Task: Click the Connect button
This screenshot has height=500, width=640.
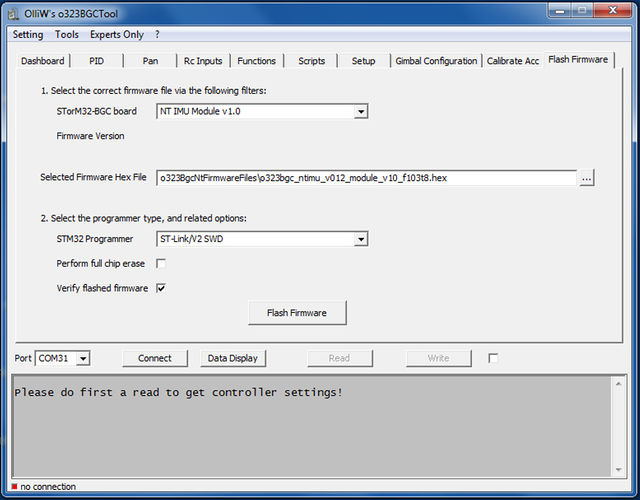Action: [x=155, y=358]
